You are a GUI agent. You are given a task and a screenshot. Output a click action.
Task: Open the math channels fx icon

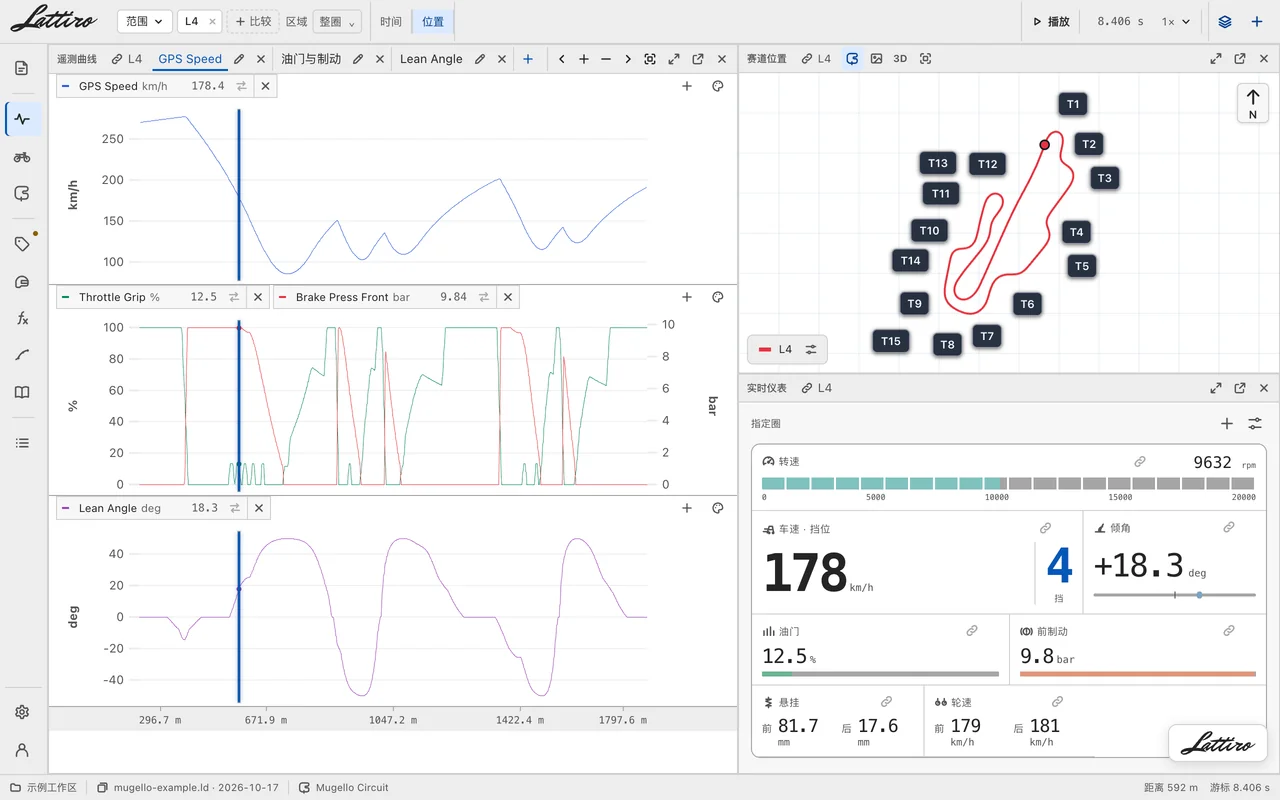(x=22, y=319)
